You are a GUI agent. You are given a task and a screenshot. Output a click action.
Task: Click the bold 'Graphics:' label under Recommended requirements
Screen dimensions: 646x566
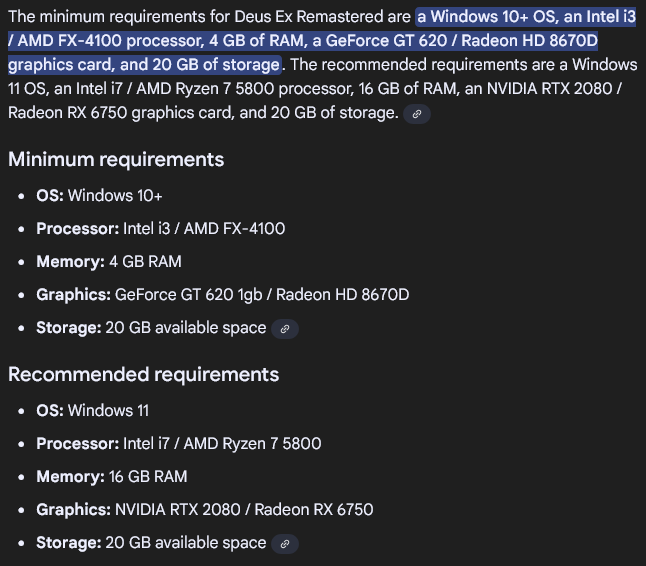73,509
